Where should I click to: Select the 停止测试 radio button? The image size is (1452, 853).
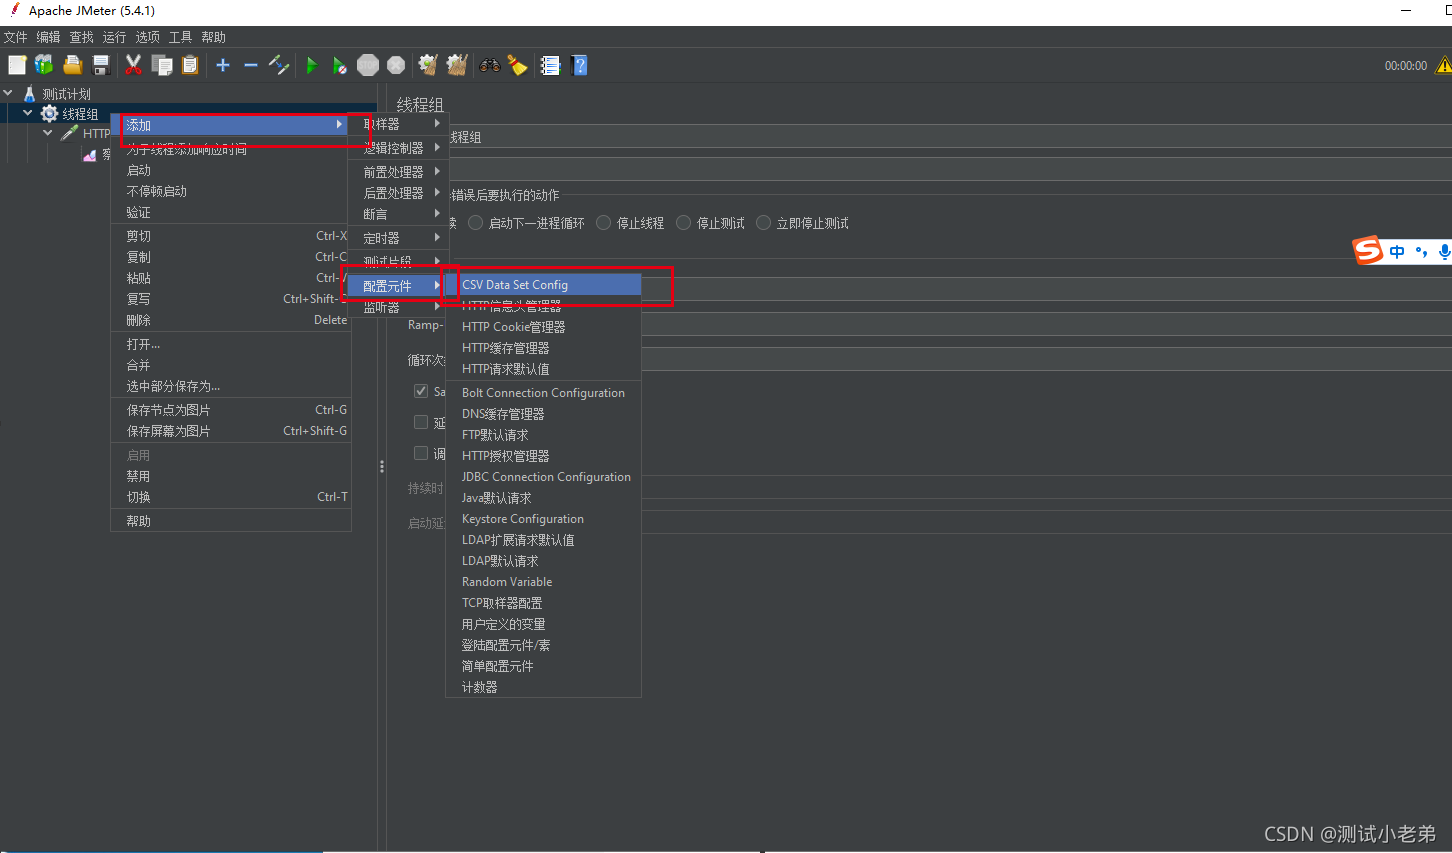684,223
